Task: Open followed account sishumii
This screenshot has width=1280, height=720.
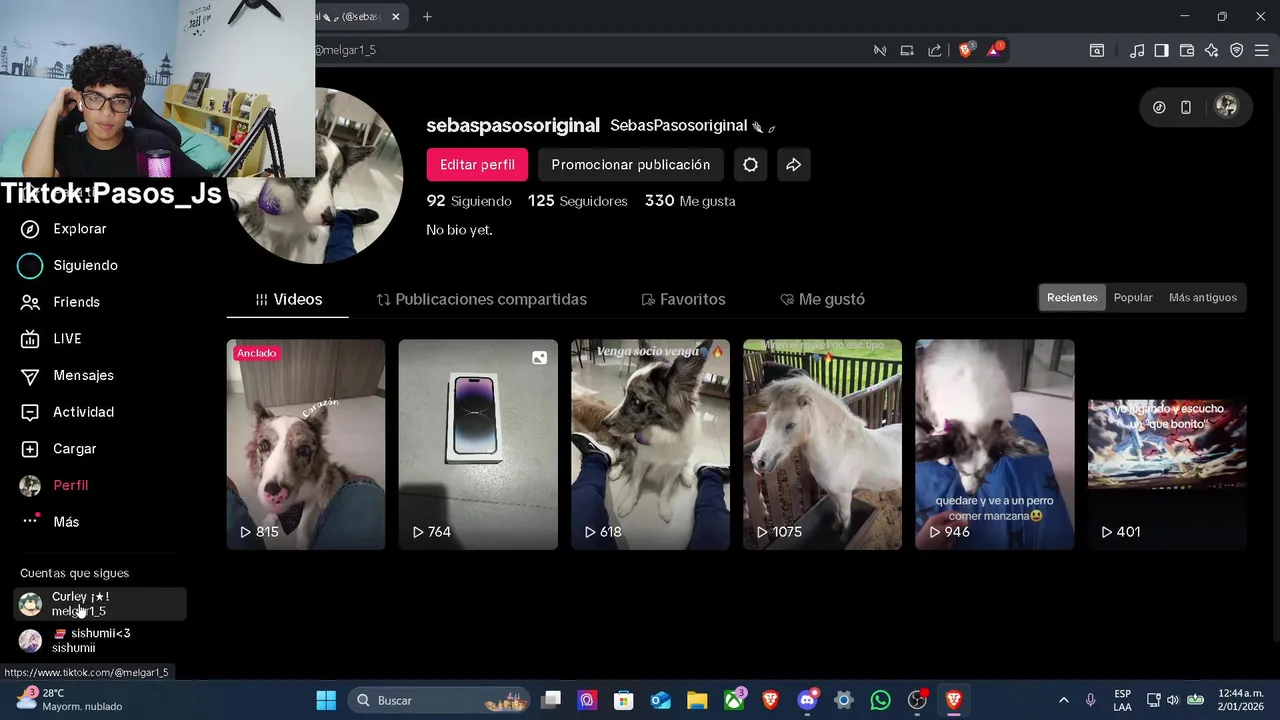Action: 100,640
